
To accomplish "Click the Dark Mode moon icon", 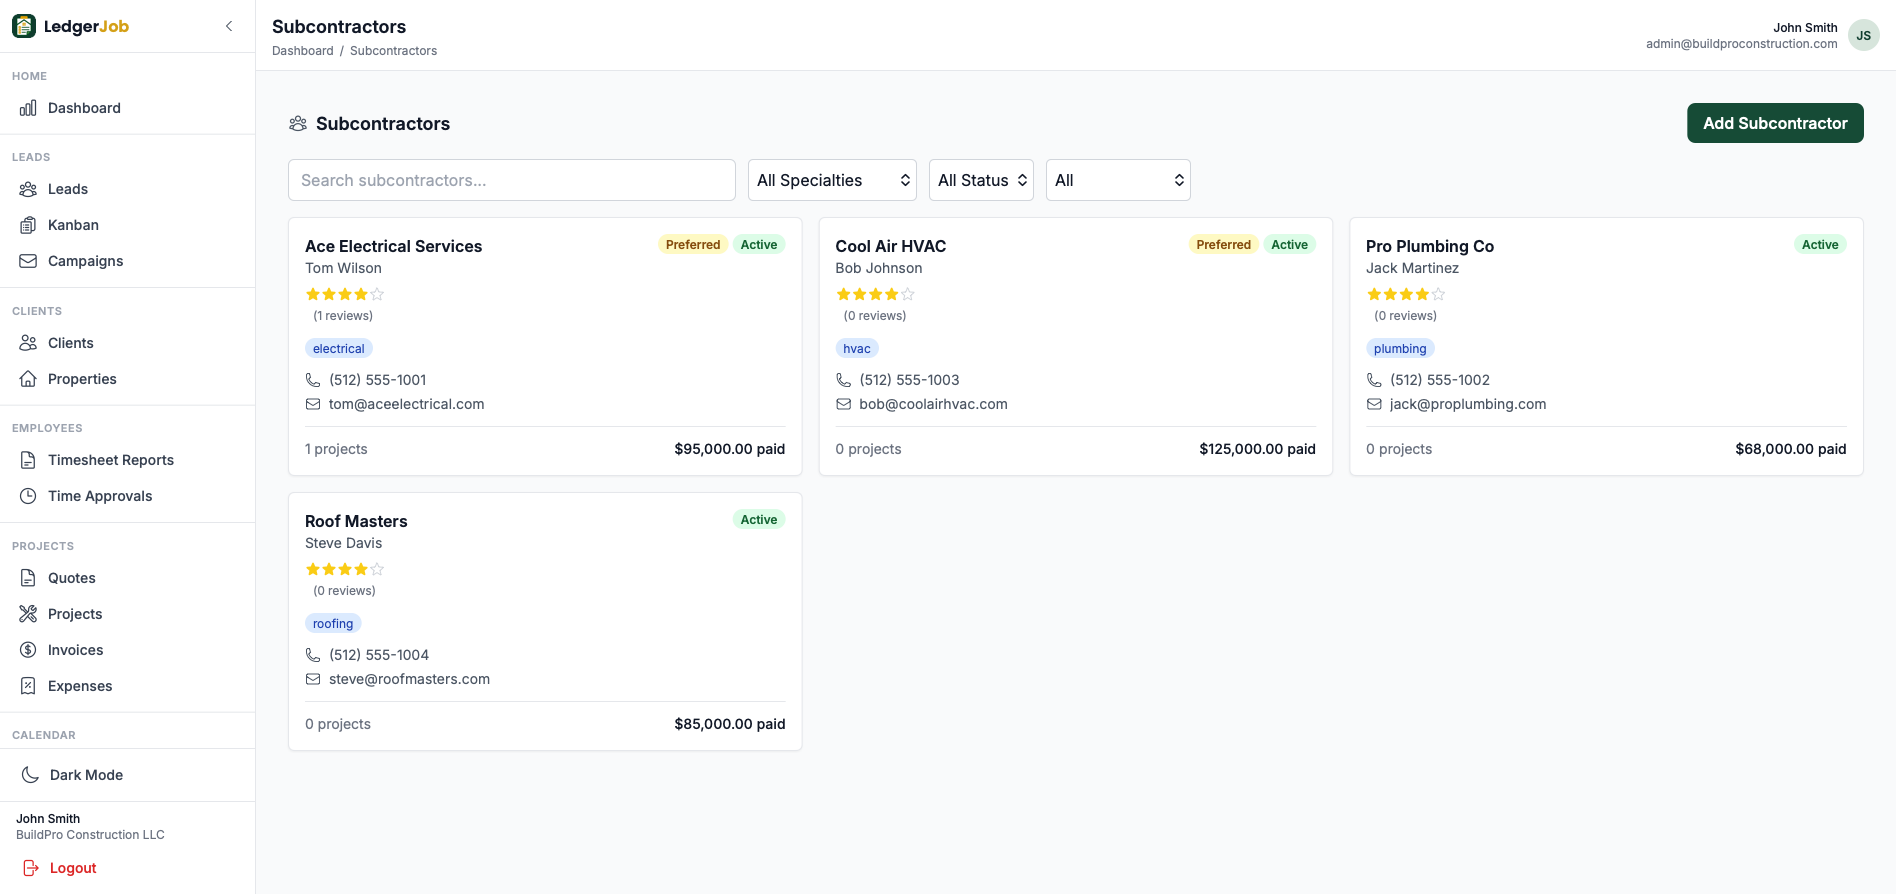I will pos(31,775).
